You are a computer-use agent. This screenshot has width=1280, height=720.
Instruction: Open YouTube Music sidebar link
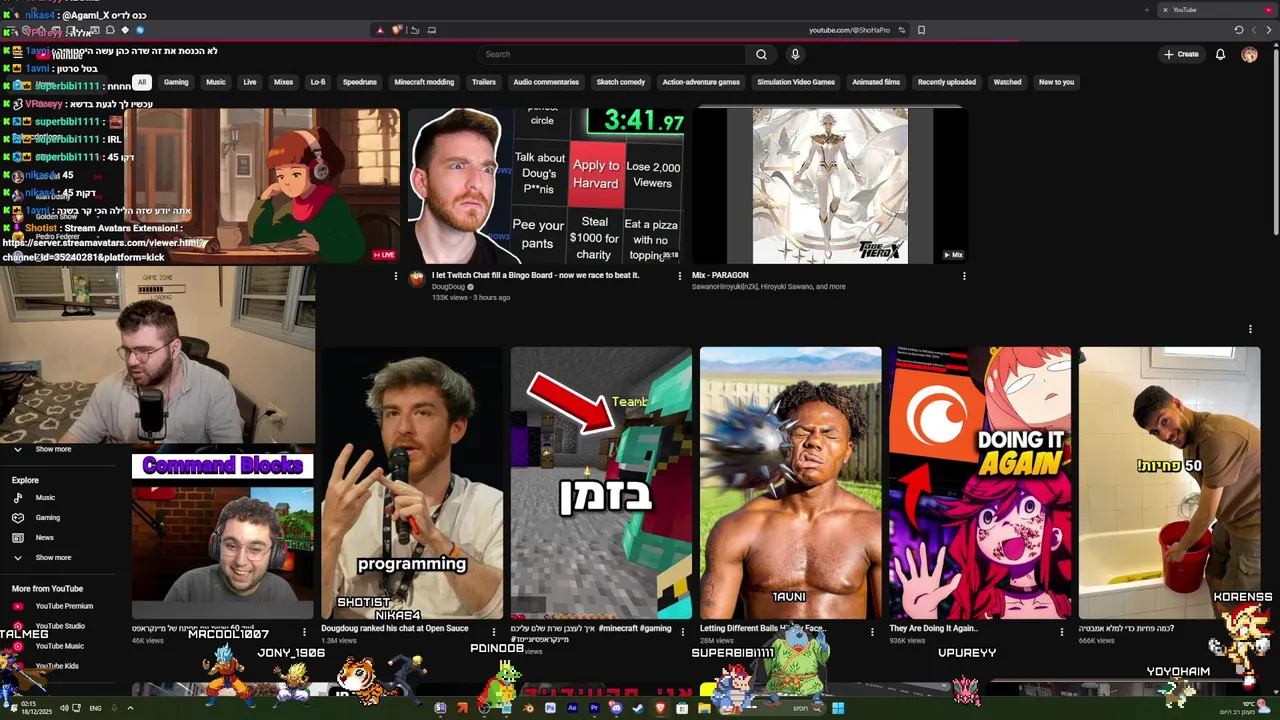60,646
